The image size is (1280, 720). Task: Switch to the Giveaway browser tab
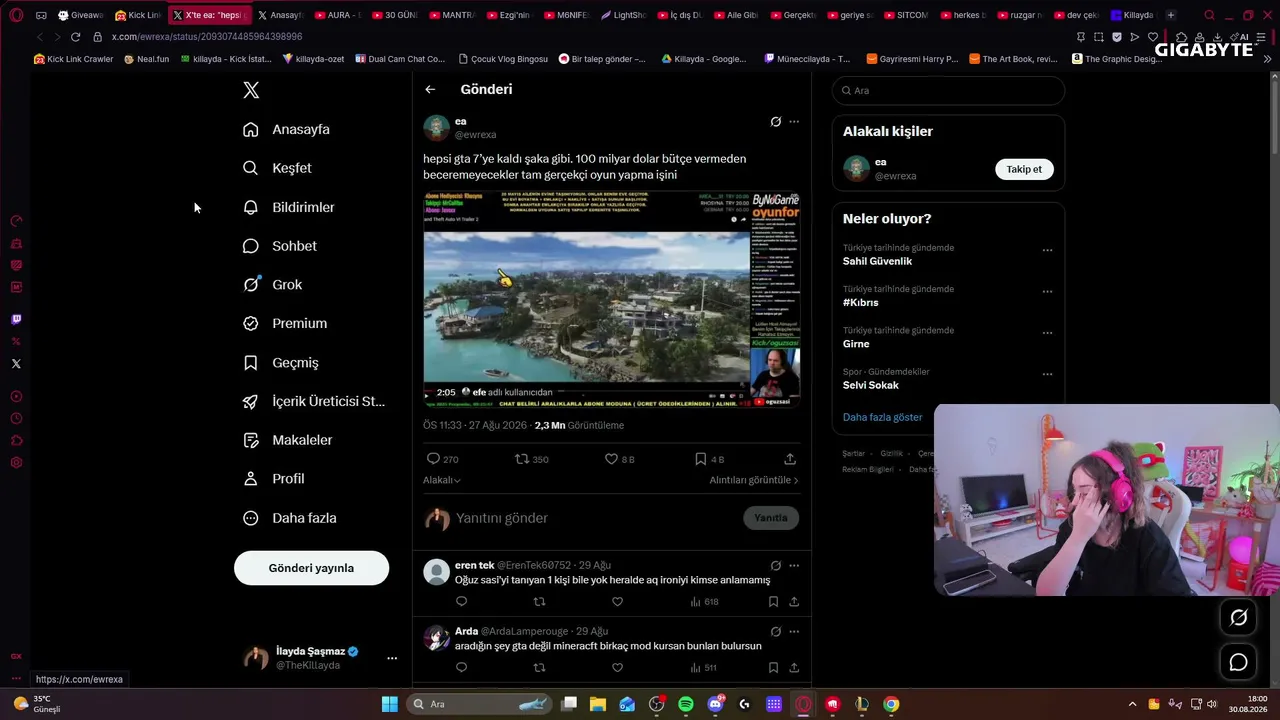click(80, 15)
